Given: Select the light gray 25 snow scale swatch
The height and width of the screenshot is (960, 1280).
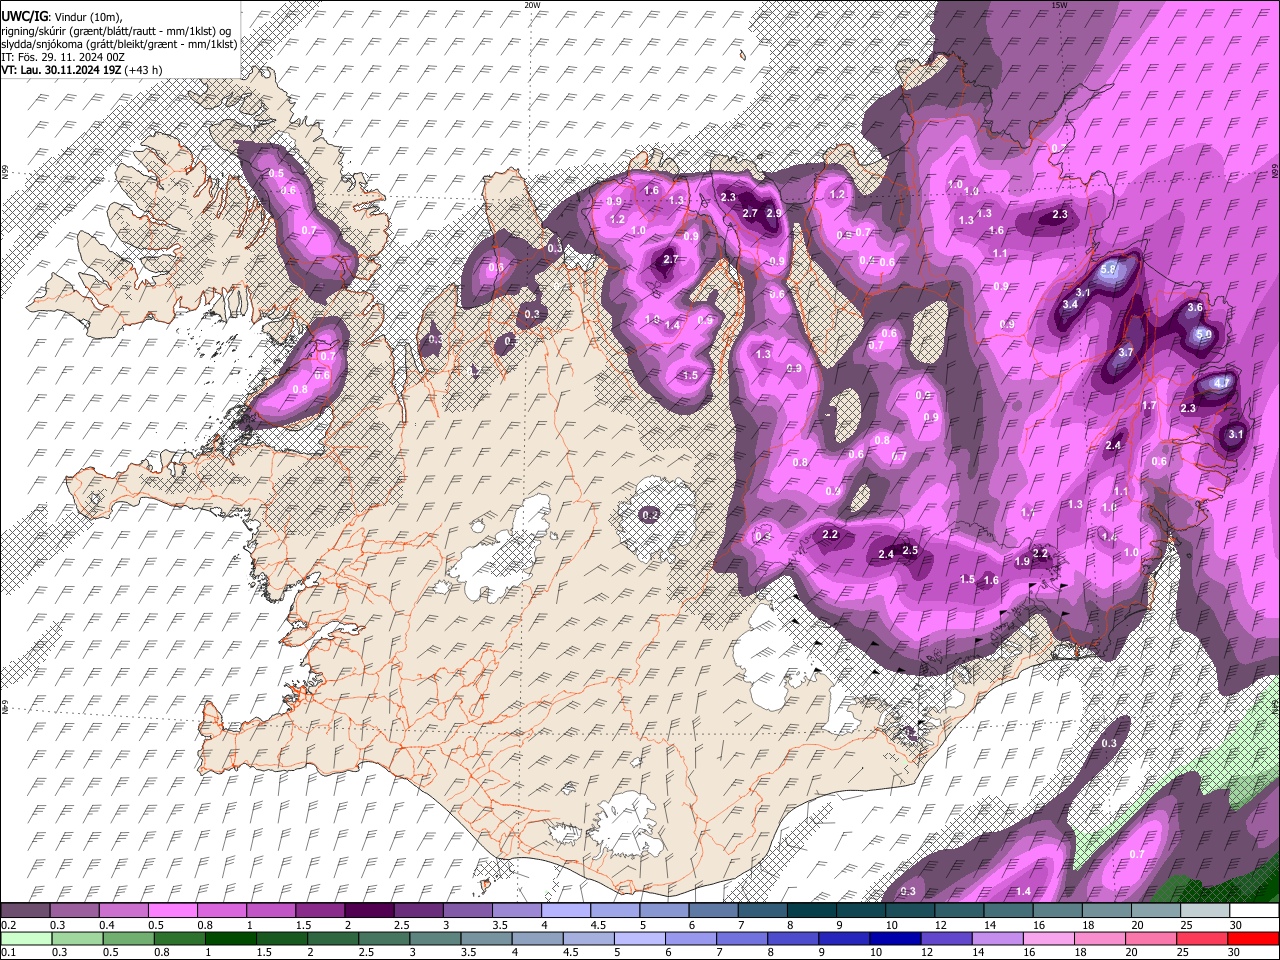Looking at the screenshot, I should click(x=1204, y=911).
